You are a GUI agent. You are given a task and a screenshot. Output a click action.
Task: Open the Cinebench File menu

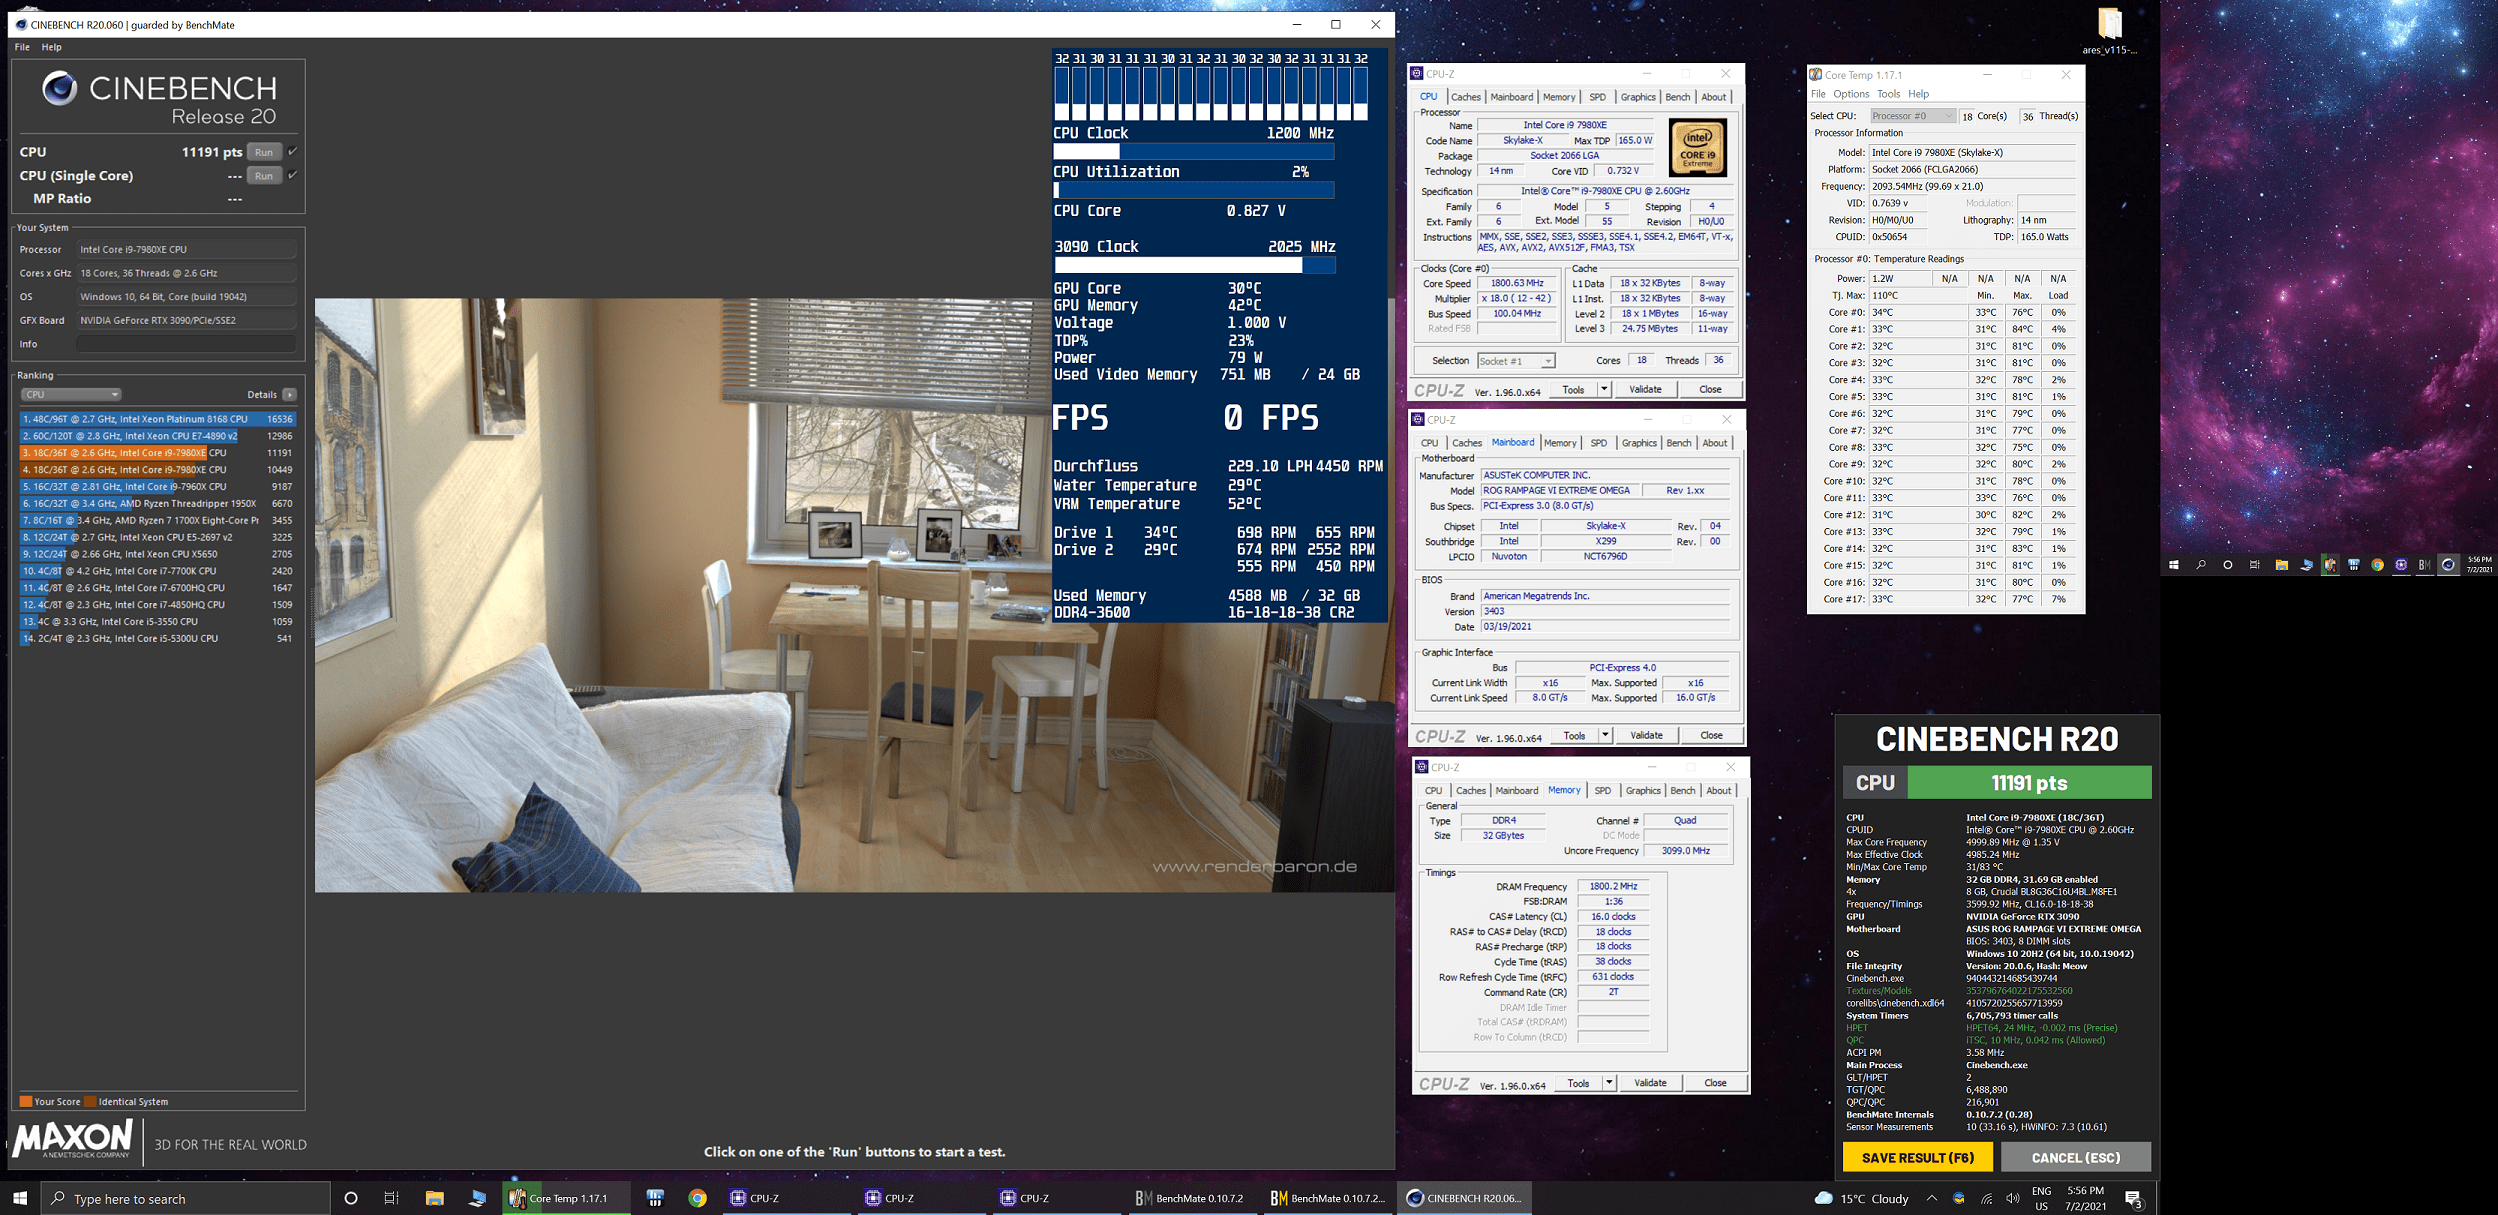click(22, 47)
